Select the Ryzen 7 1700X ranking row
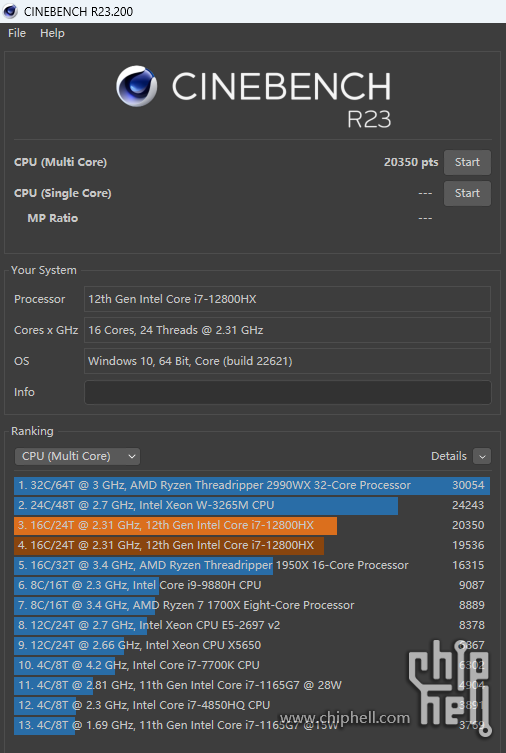Viewport: 506px width, 753px height. (x=252, y=606)
